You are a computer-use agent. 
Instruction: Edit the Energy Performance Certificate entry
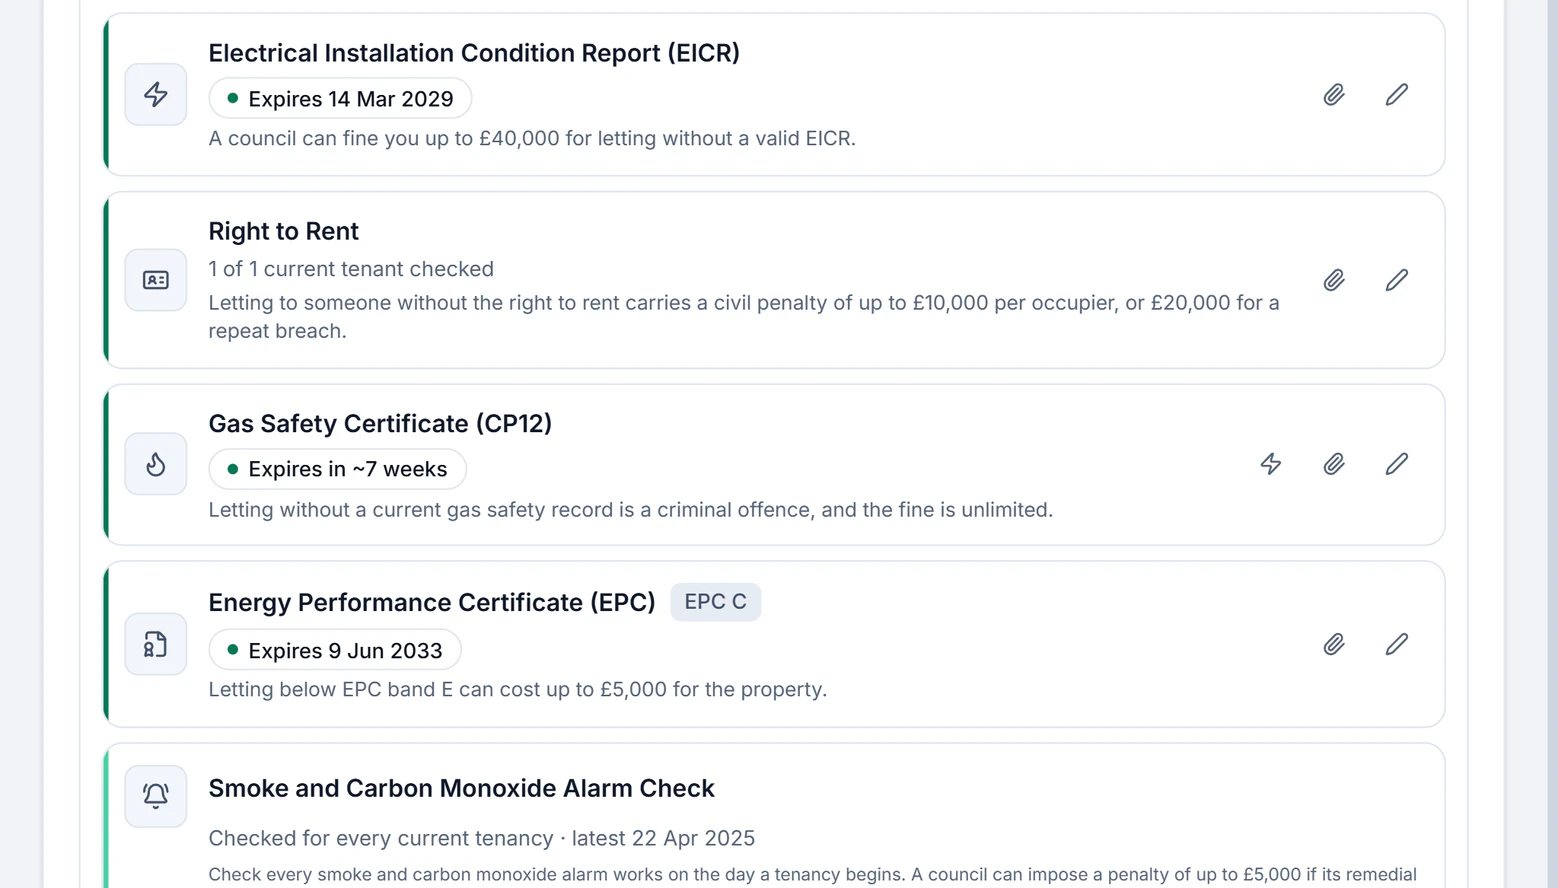1397,644
